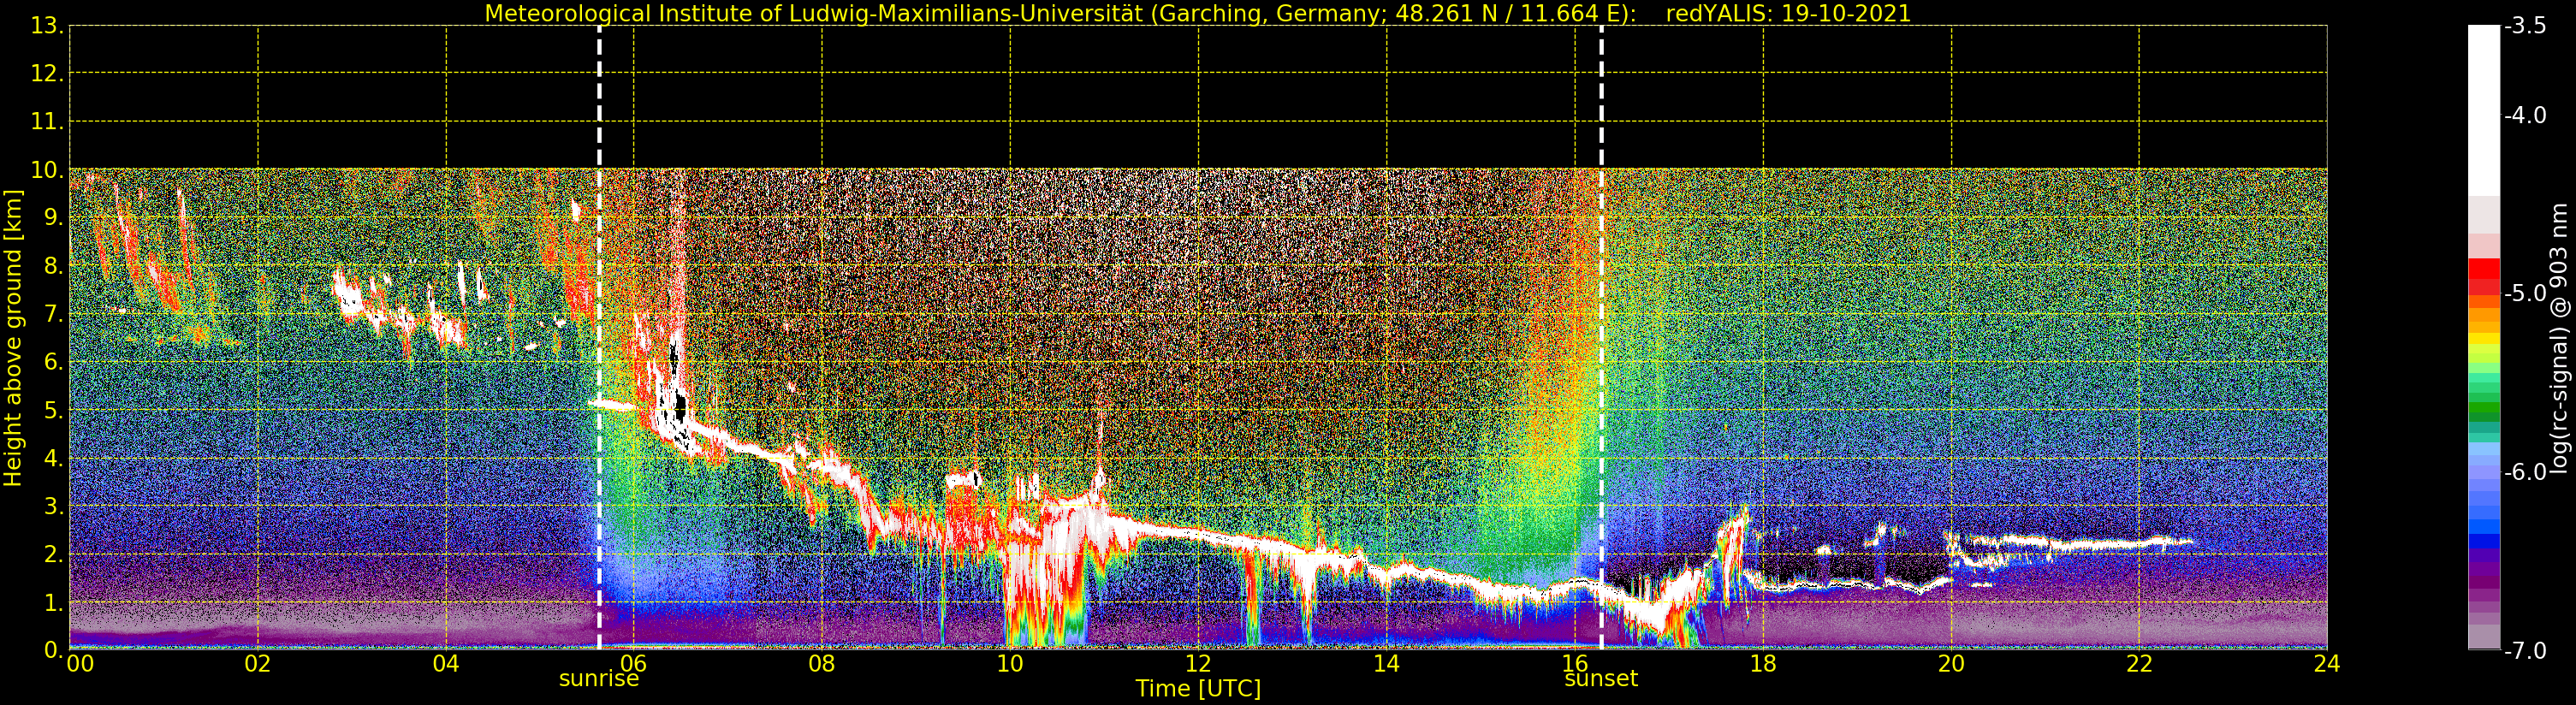Click the height axis tick label 13
Viewport: 2576px width, 705px height.
pos(46,26)
